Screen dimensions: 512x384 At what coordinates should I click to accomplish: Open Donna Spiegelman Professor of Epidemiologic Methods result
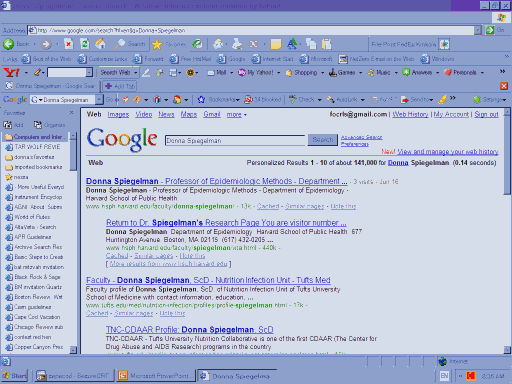pos(217,181)
